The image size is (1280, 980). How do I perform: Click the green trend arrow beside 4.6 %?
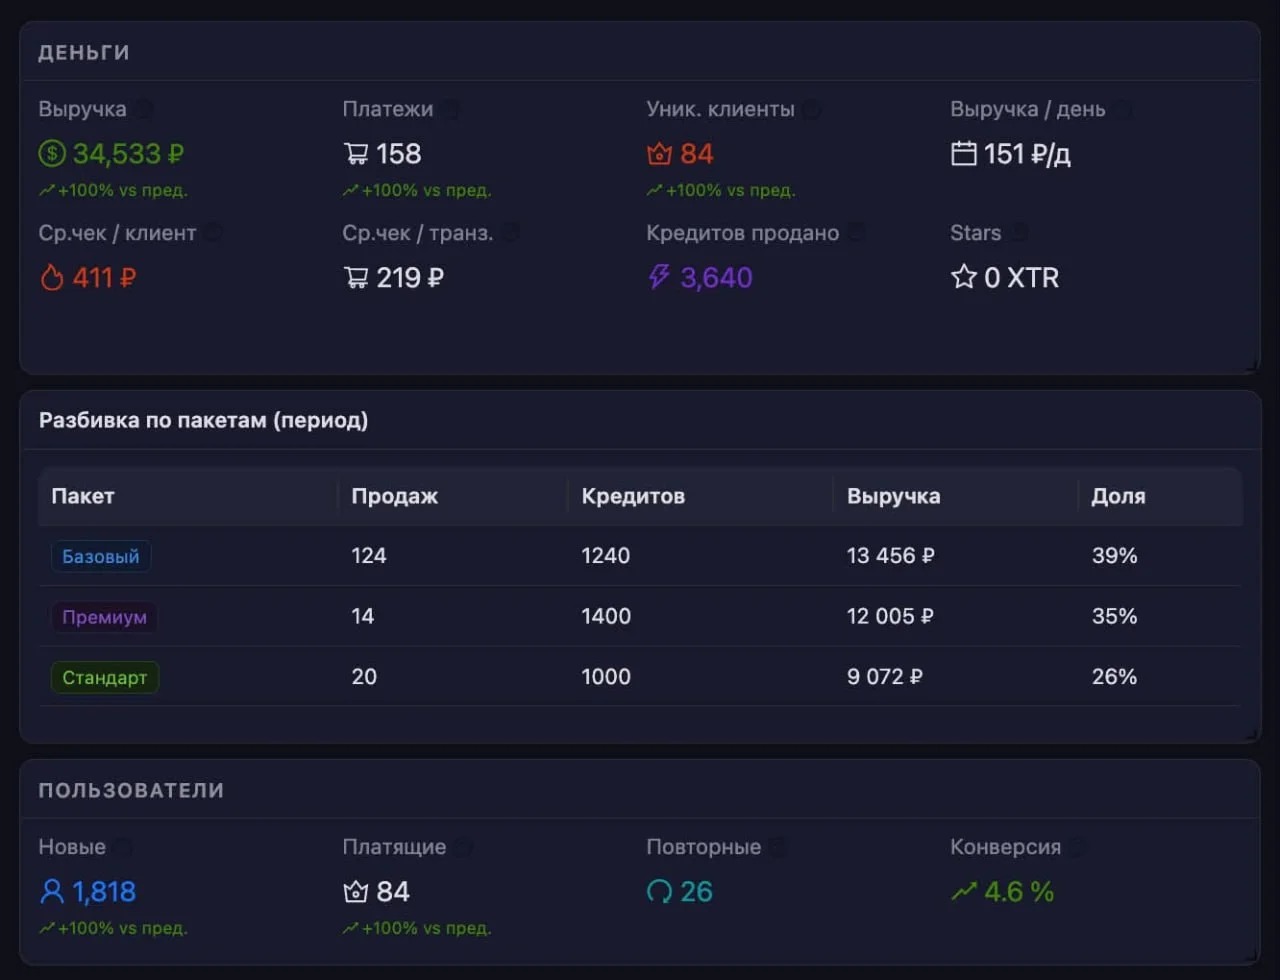[x=963, y=891]
